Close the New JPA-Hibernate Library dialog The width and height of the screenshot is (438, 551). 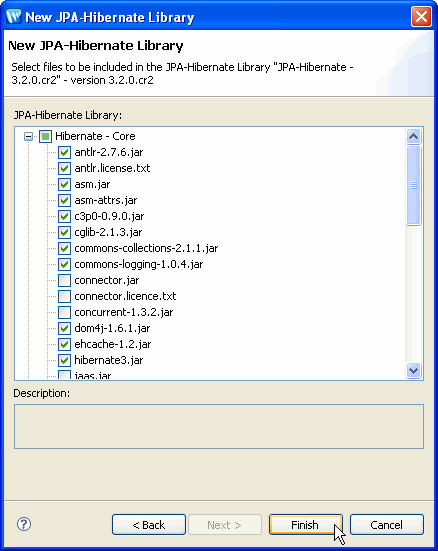[x=421, y=17]
